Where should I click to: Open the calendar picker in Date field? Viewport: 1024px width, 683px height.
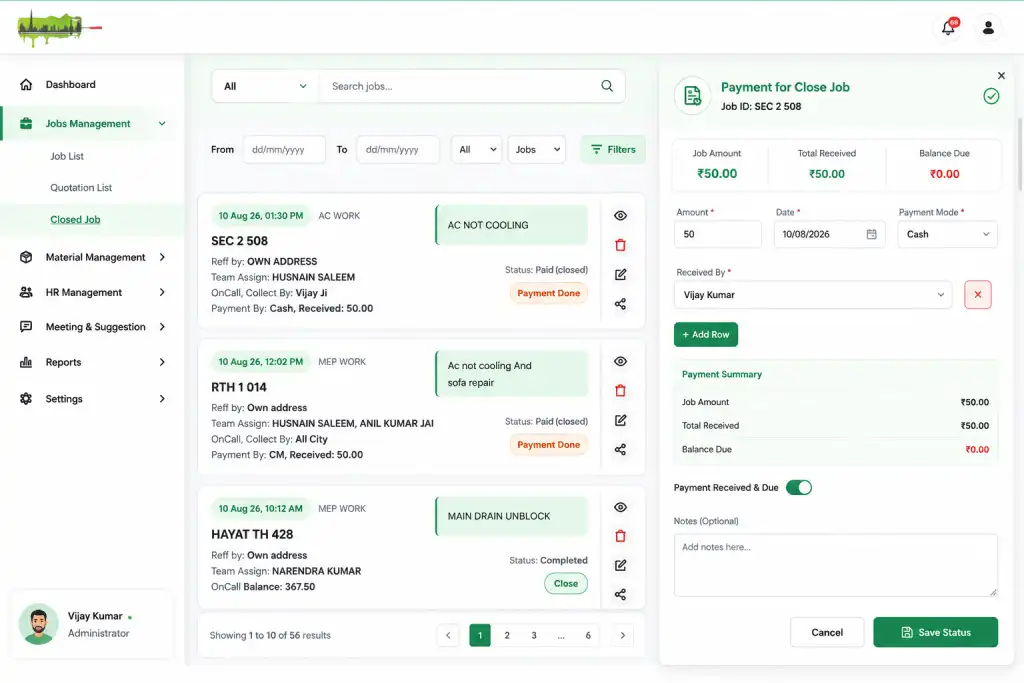(x=871, y=234)
